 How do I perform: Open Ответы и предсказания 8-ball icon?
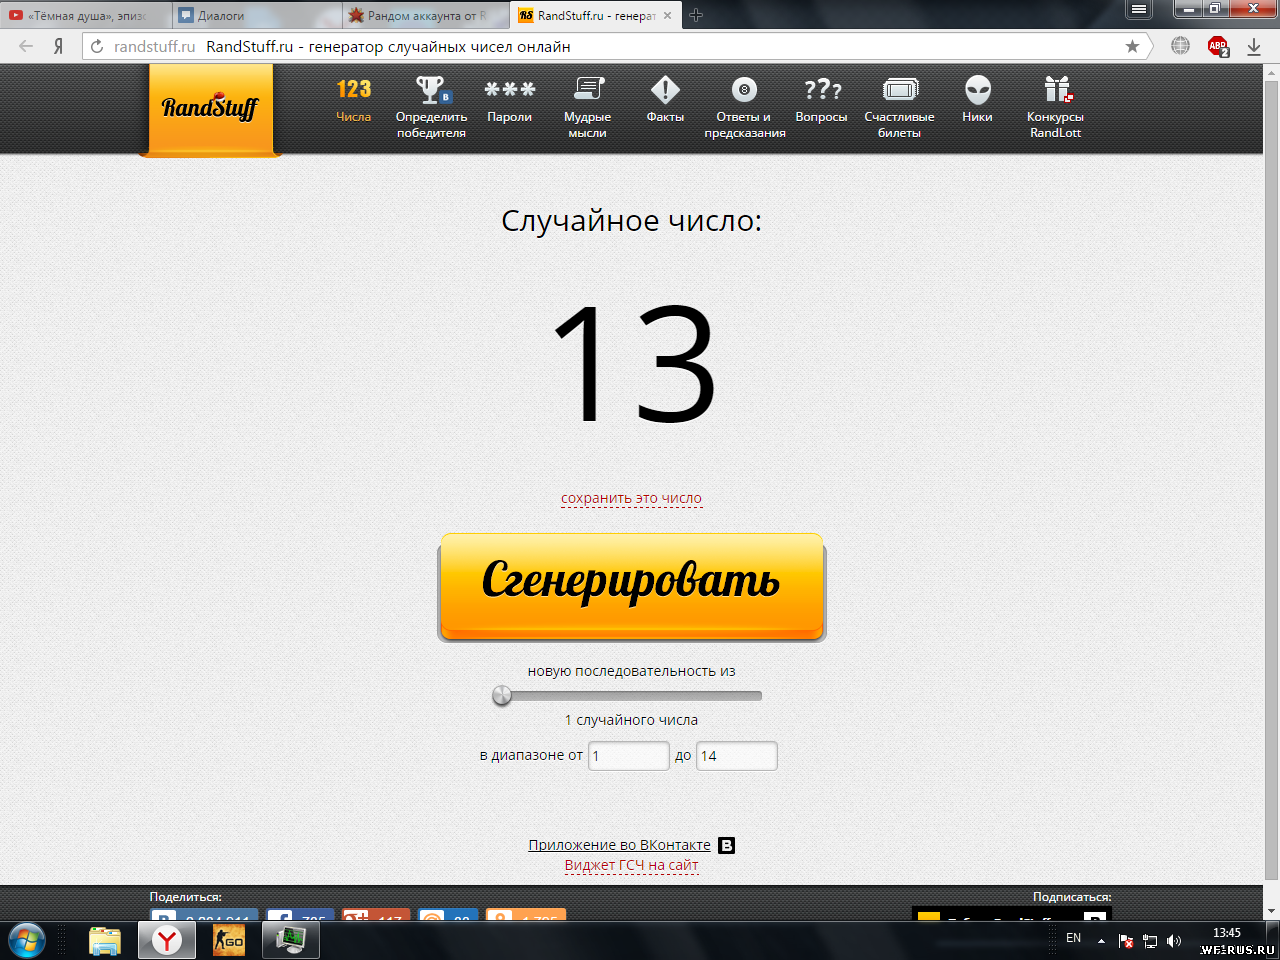coord(744,90)
